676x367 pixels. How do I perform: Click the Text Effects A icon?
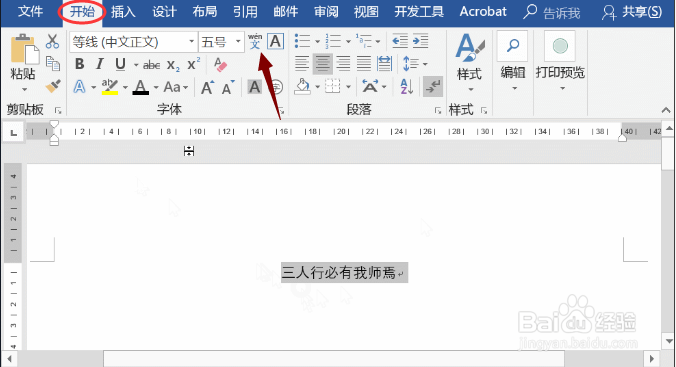tap(79, 87)
